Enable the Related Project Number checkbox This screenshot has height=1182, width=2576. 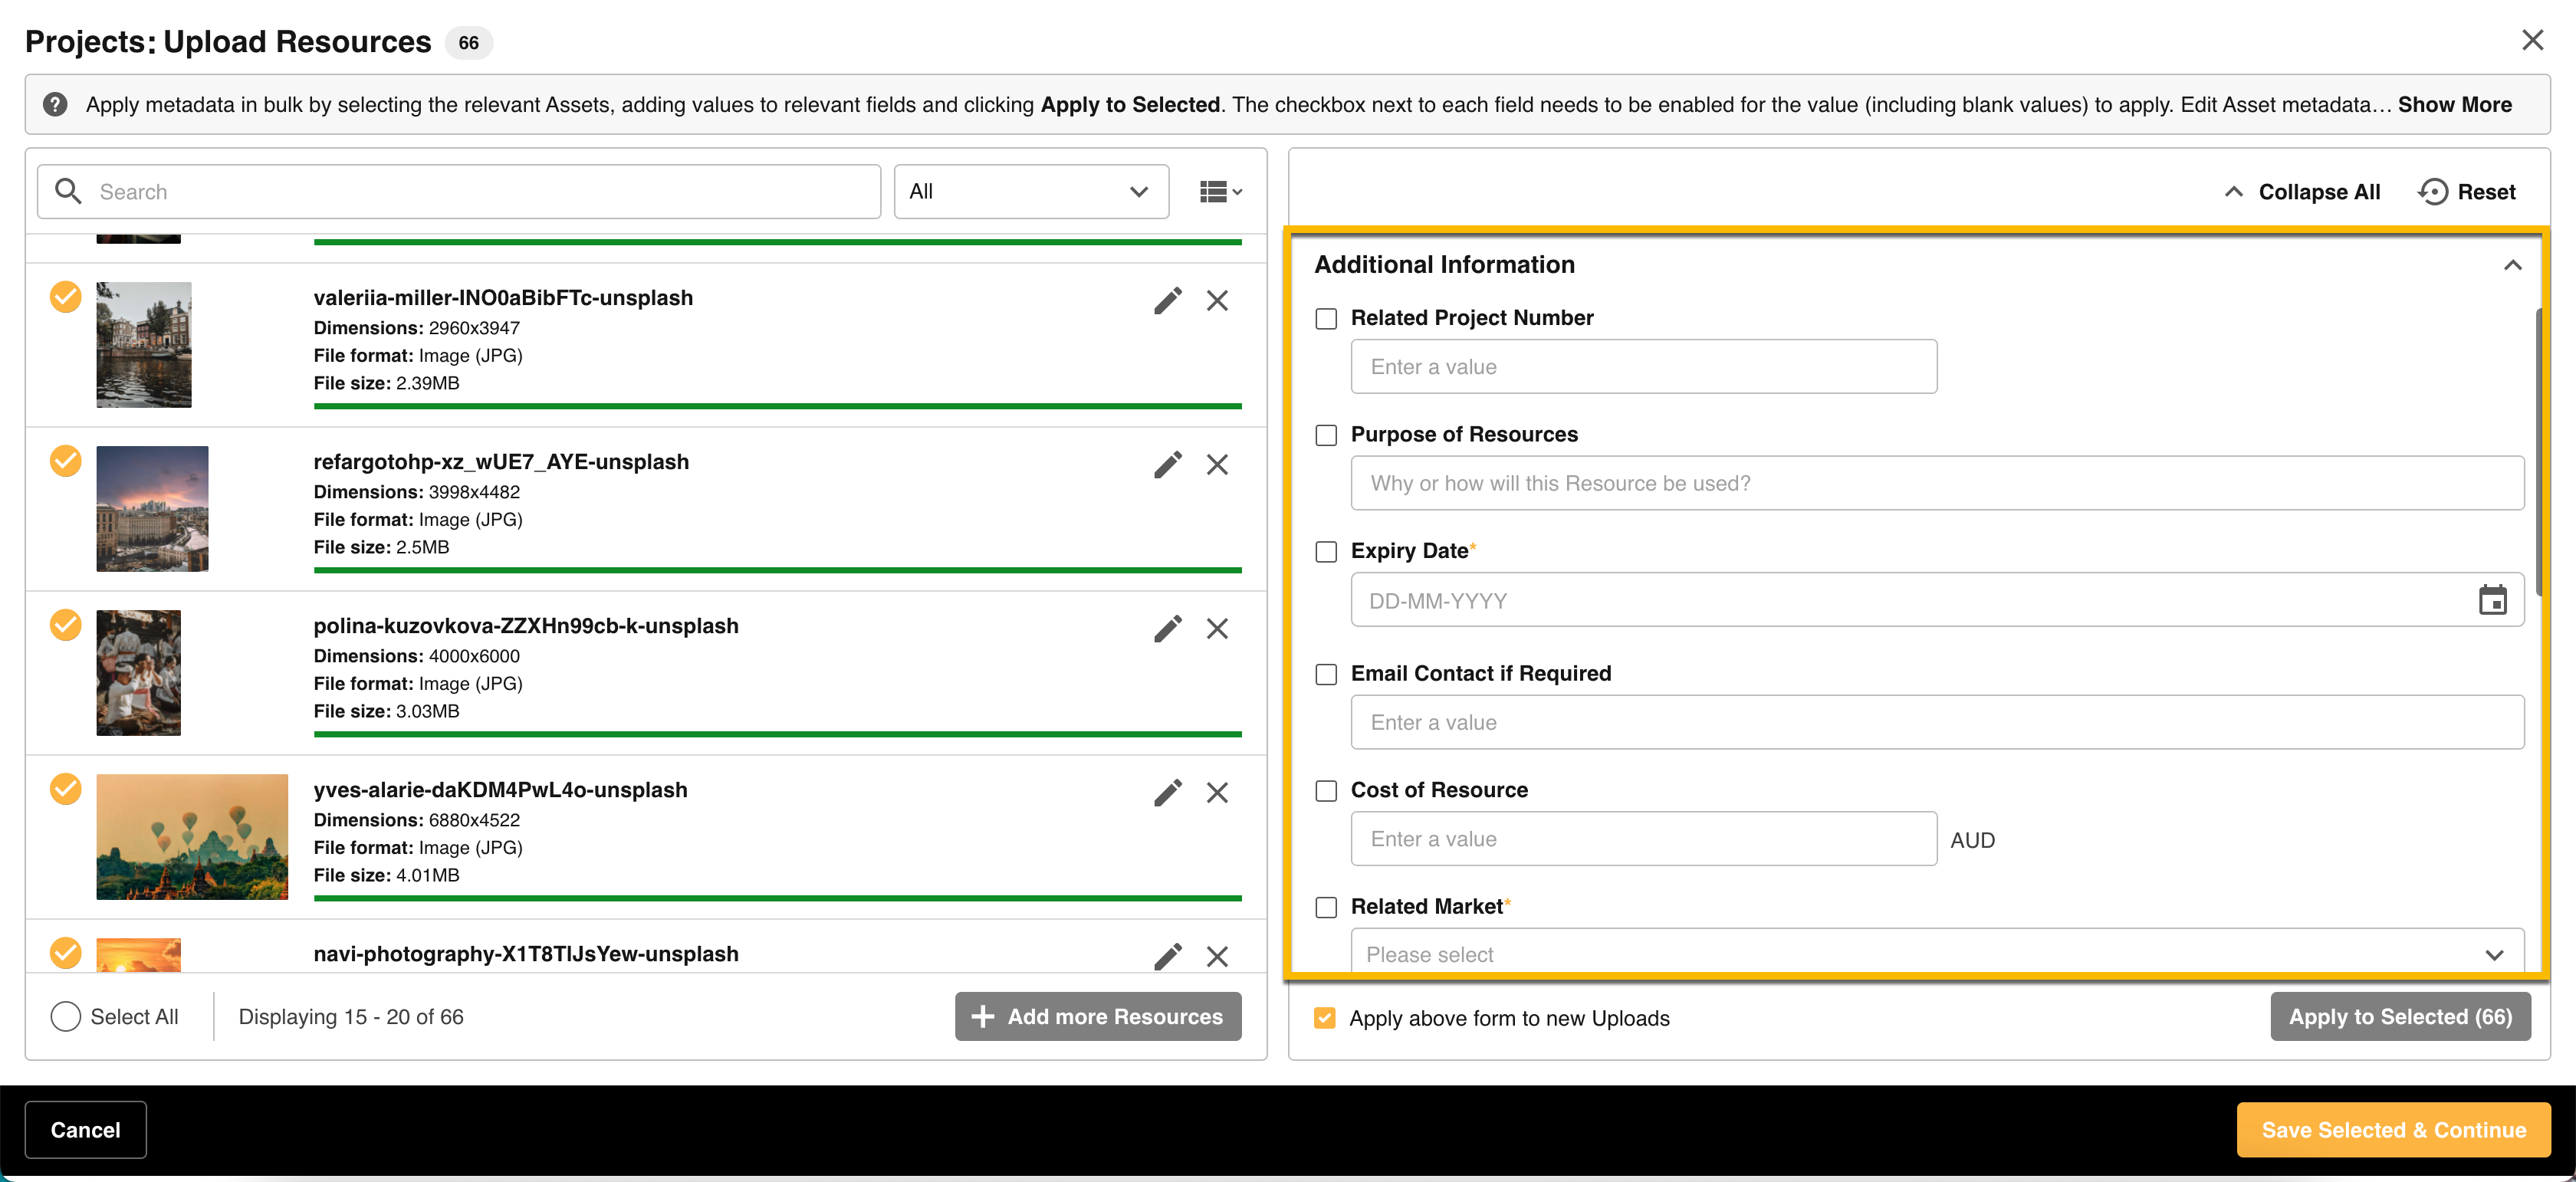(1326, 319)
